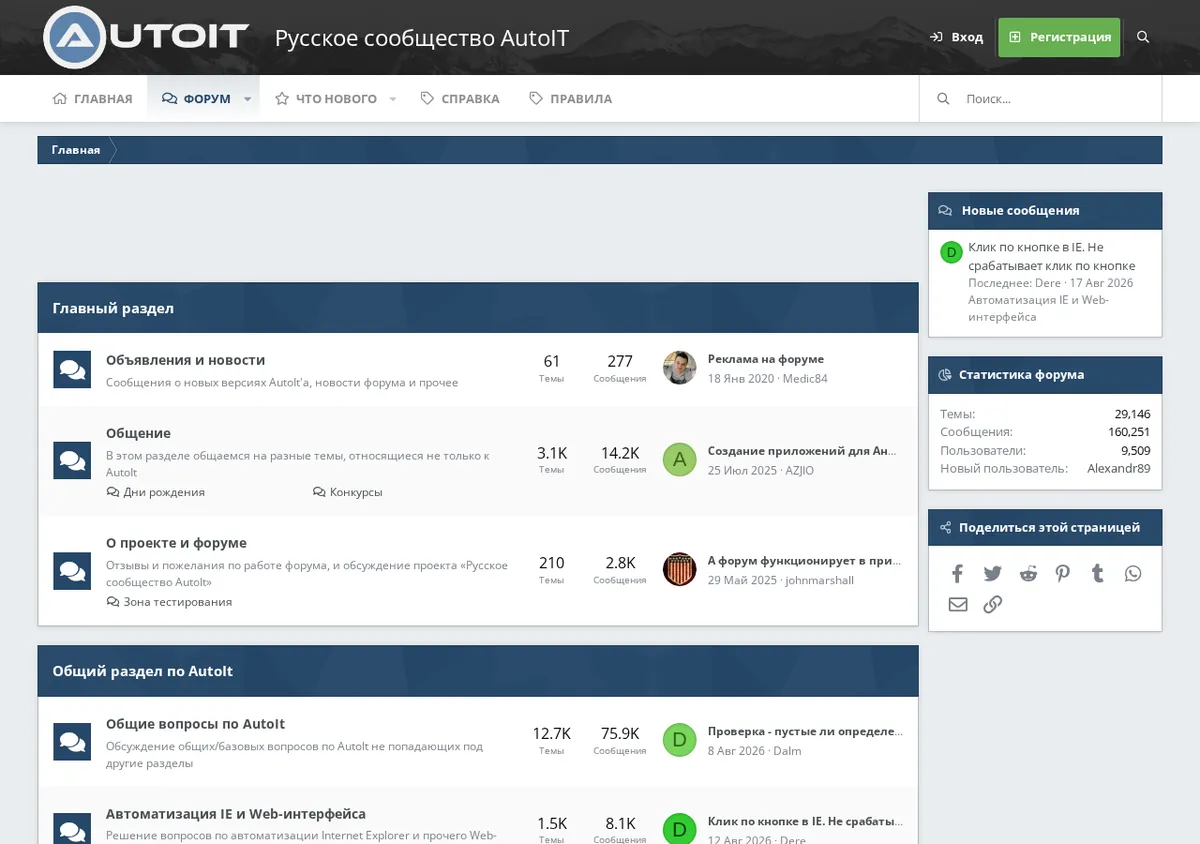Screen dimensions: 1200x844
Task: Click the Вход login link
Action: (x=956, y=37)
